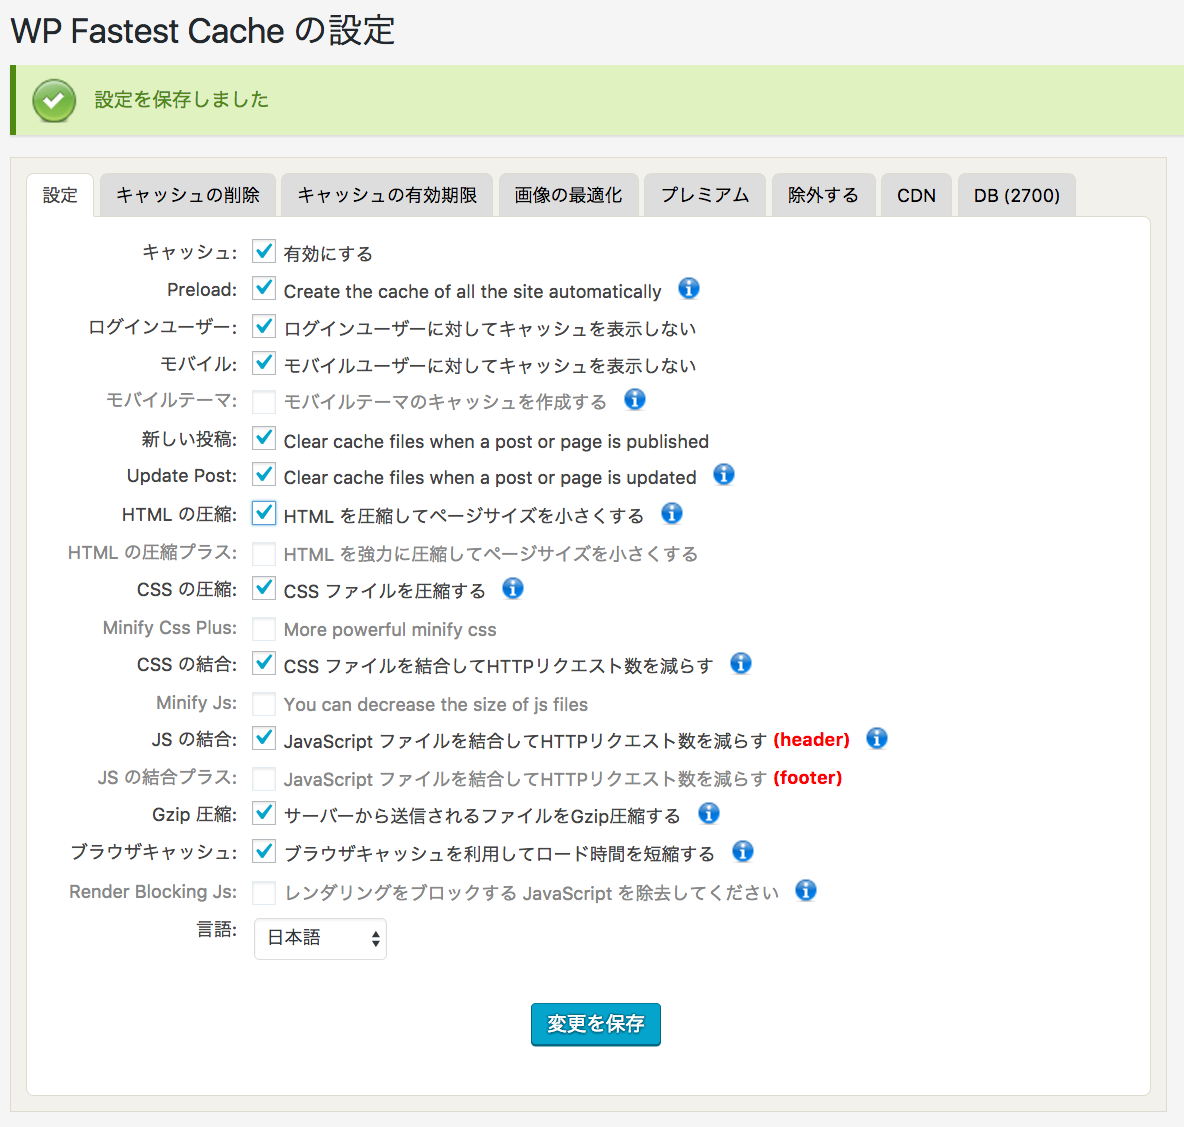
Task: Check the モバイルテーマ checkbox
Action: [264, 402]
